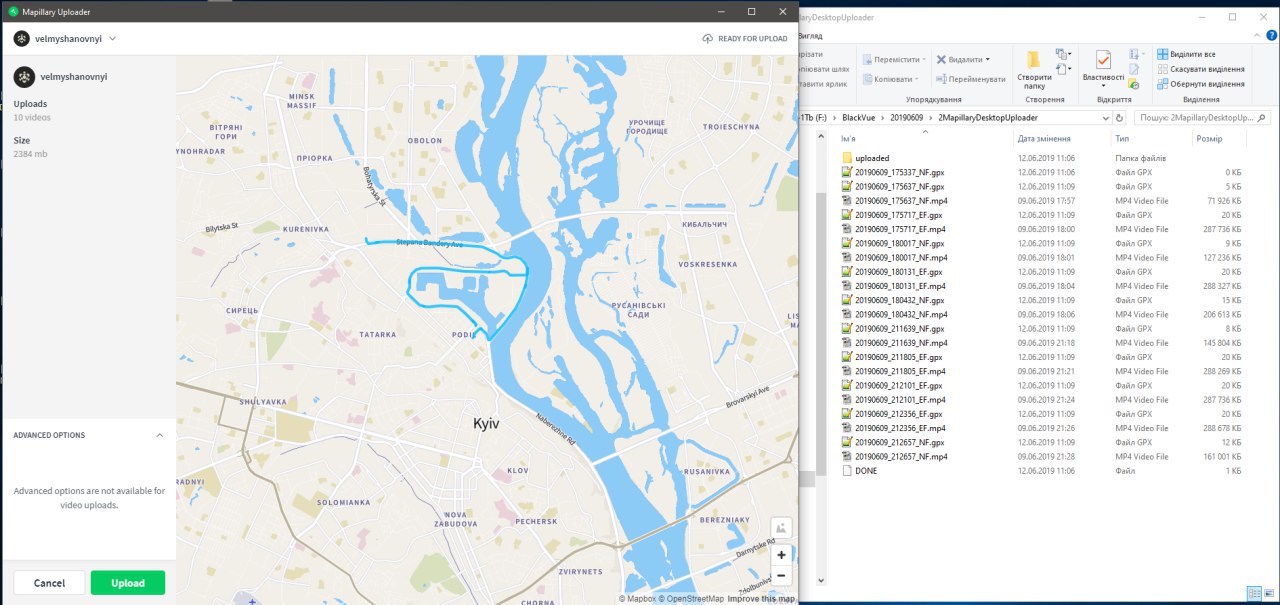Select file icon of 20190609_212657_NF.gpx

coord(846,442)
